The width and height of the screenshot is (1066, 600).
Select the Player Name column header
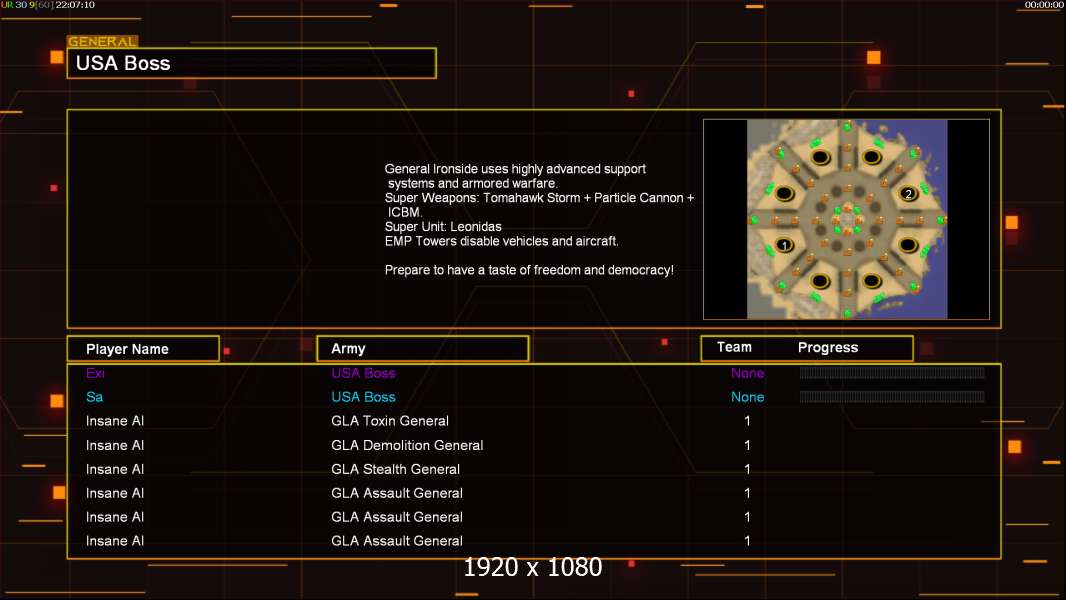[143, 349]
